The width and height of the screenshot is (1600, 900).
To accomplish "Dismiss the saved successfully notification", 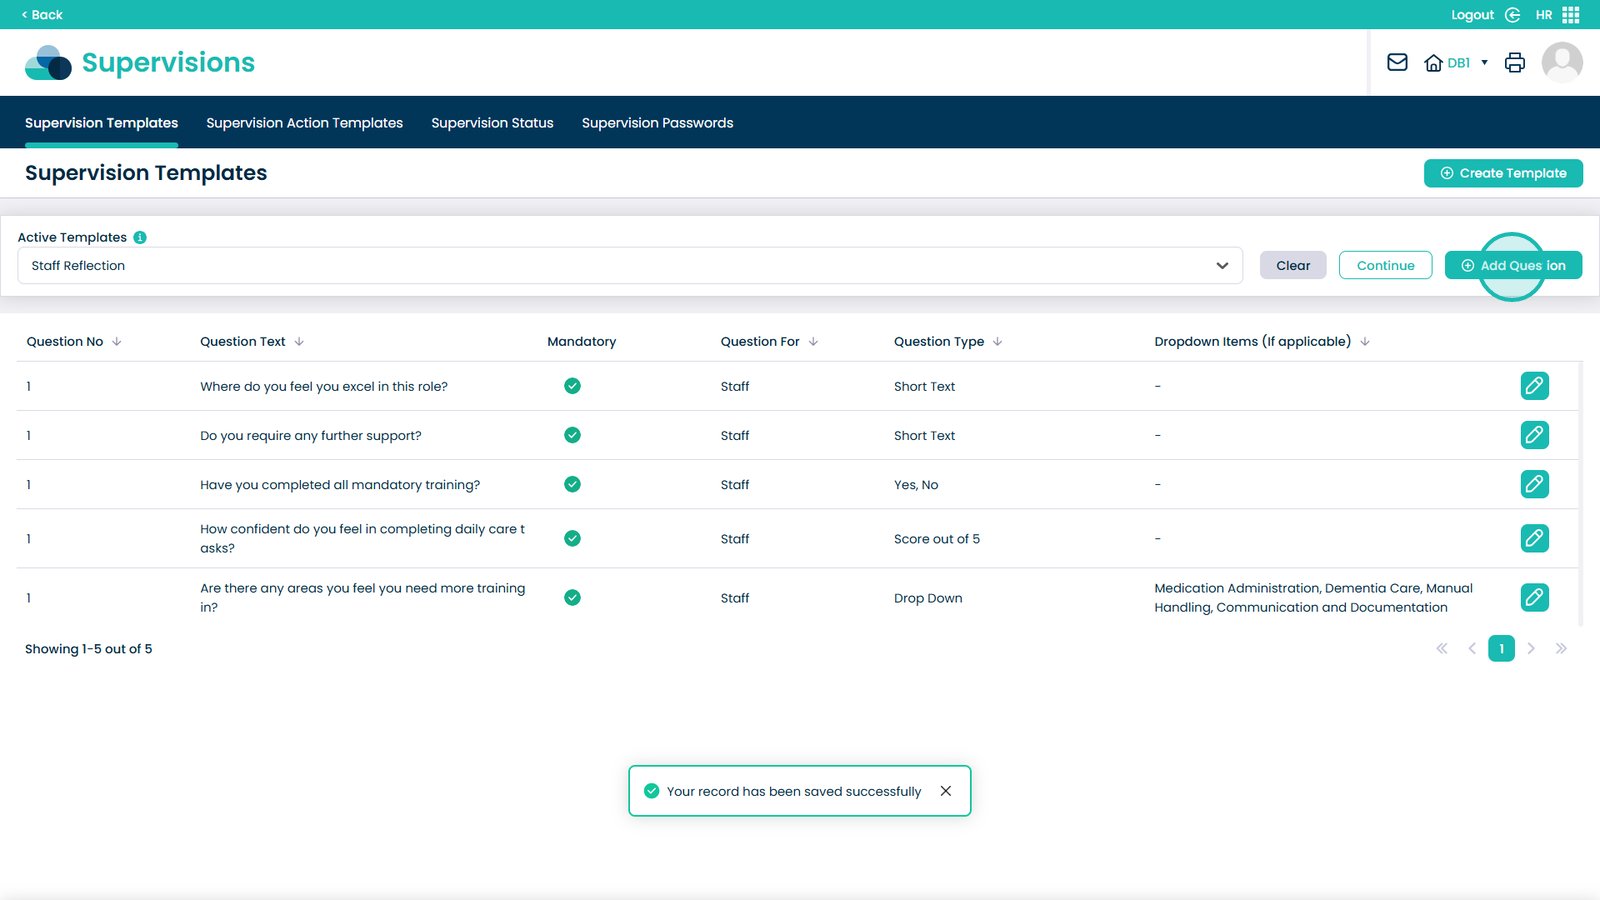I will point(945,791).
